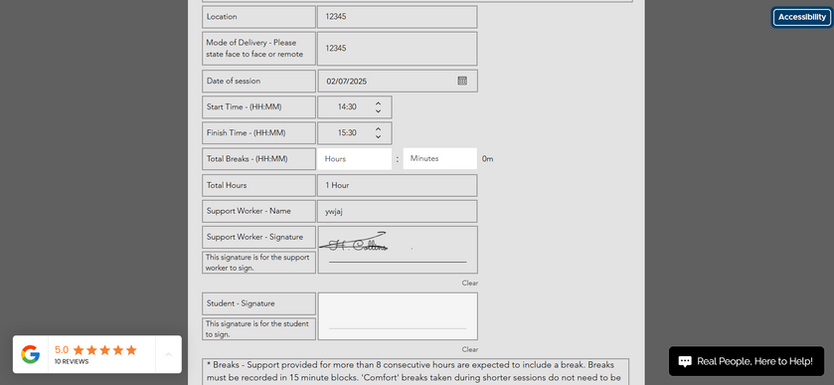Click the Start Time 14:30 field
834x385 pixels.
click(355, 107)
